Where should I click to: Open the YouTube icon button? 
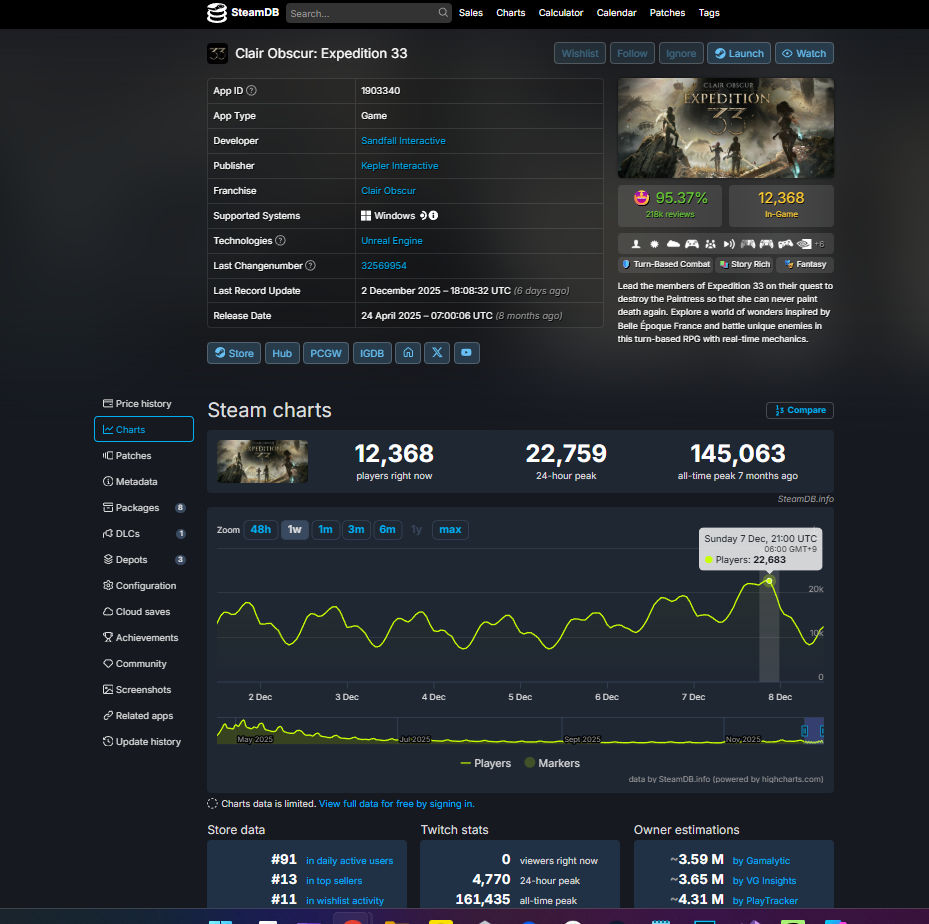[466, 353]
